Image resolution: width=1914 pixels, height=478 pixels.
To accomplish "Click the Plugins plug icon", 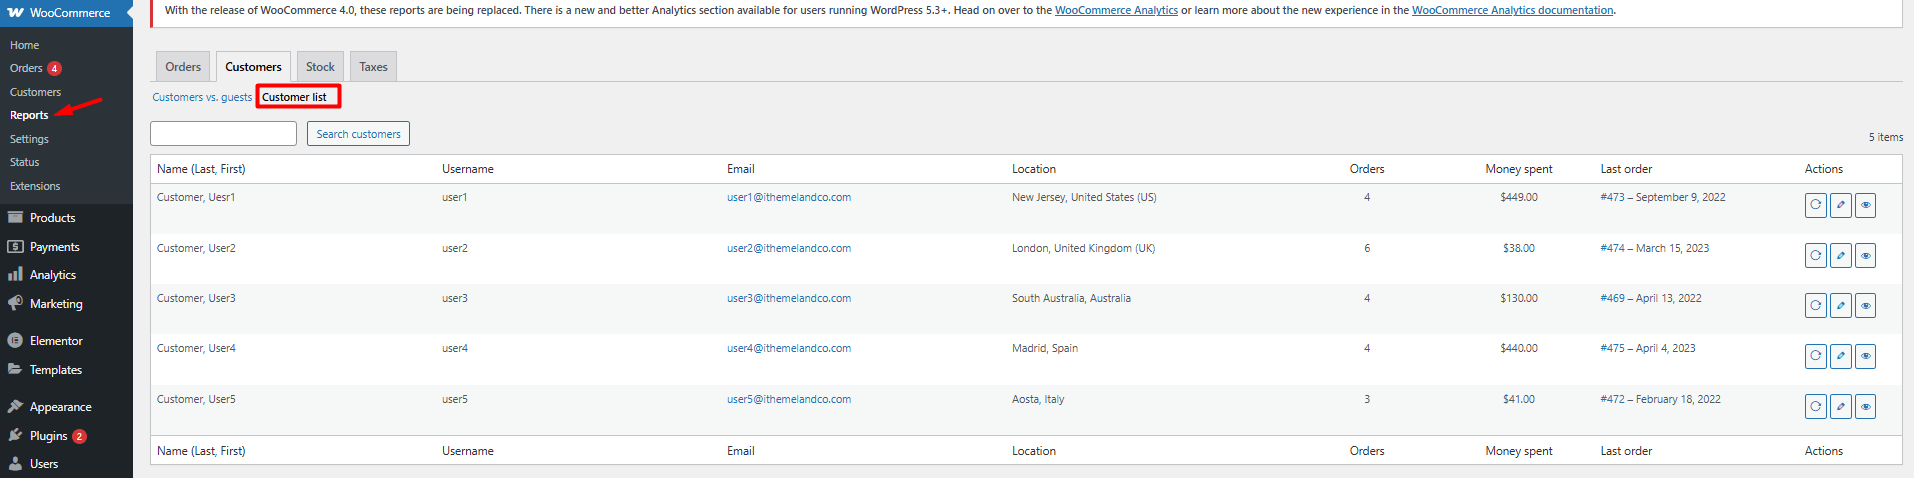I will click(15, 435).
